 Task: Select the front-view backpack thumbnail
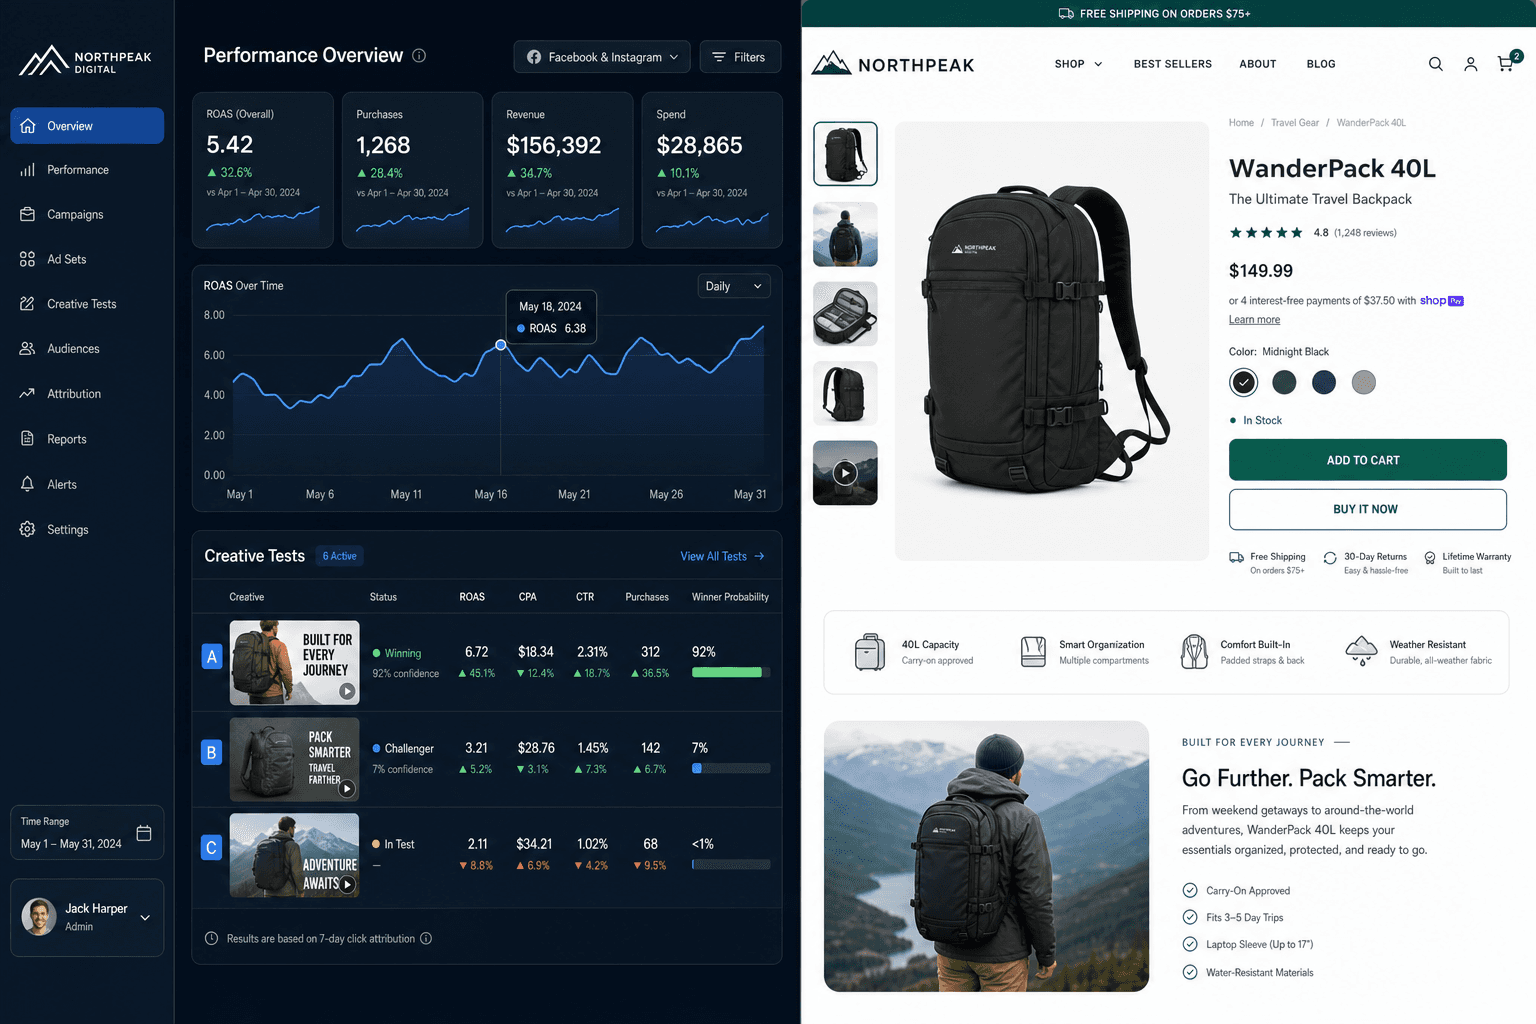click(x=845, y=154)
